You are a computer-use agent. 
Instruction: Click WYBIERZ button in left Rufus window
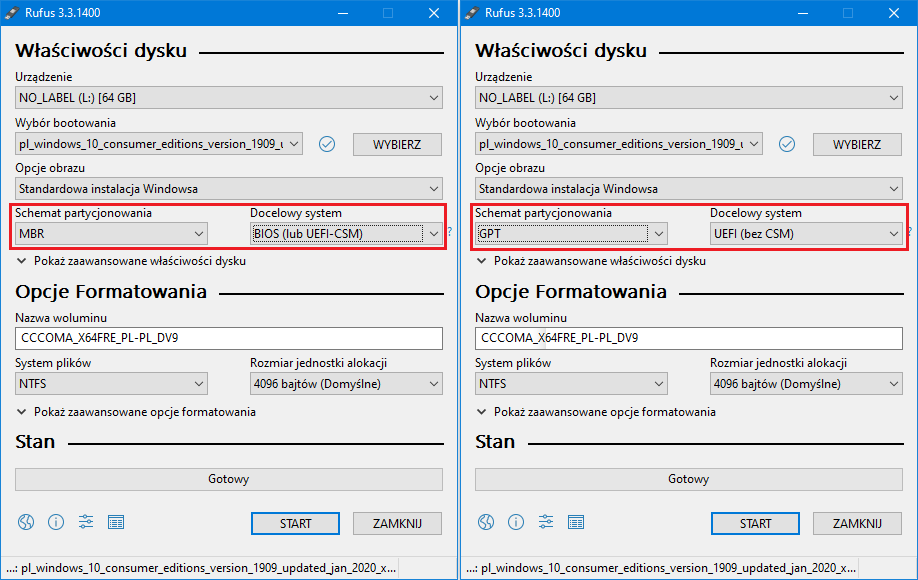tap(398, 145)
